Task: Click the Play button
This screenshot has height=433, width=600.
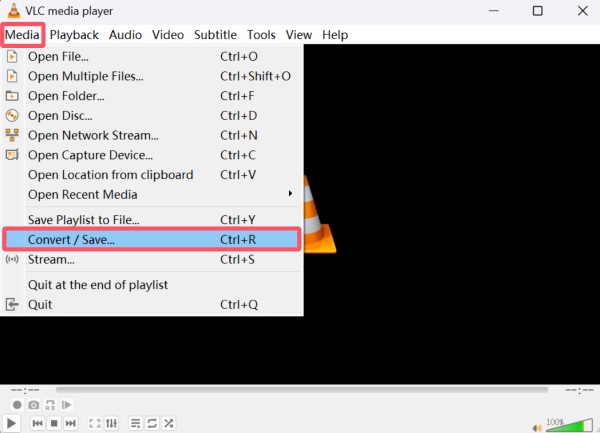Action: pos(12,423)
